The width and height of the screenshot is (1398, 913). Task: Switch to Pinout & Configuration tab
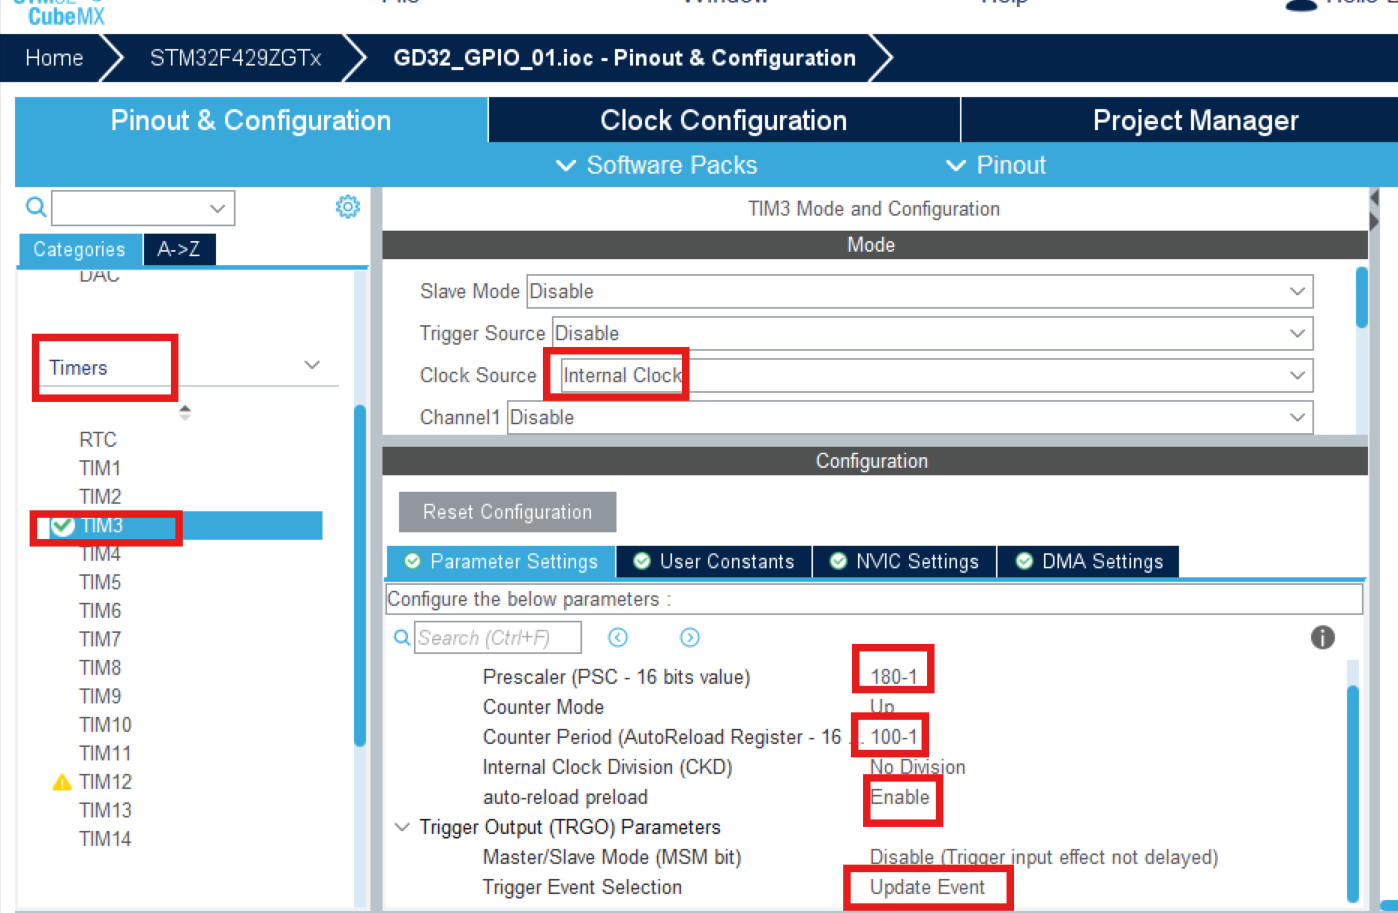(251, 120)
